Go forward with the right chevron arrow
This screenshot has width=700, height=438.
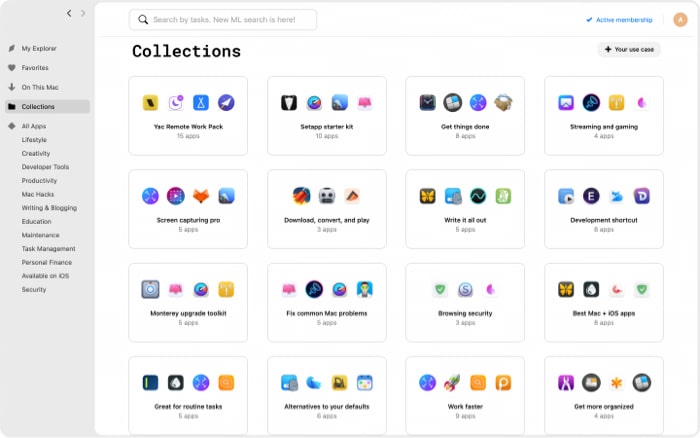coord(83,13)
